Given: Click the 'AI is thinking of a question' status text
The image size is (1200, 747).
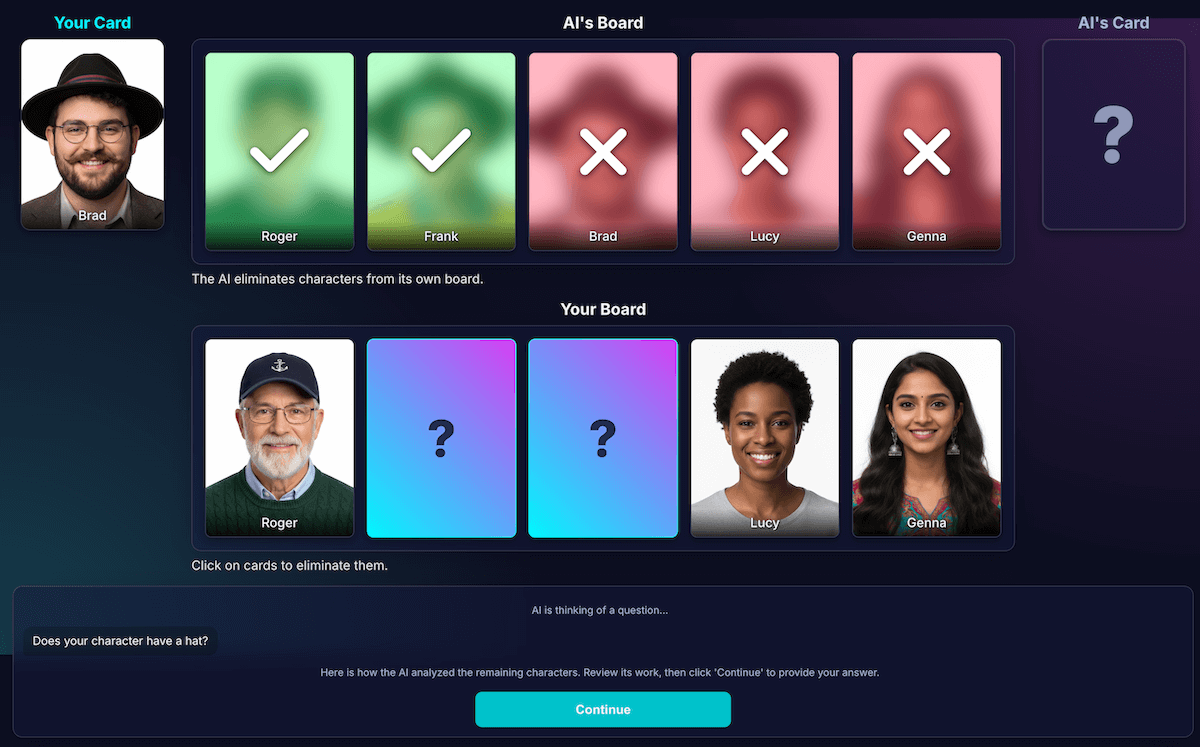Looking at the screenshot, I should point(599,610).
